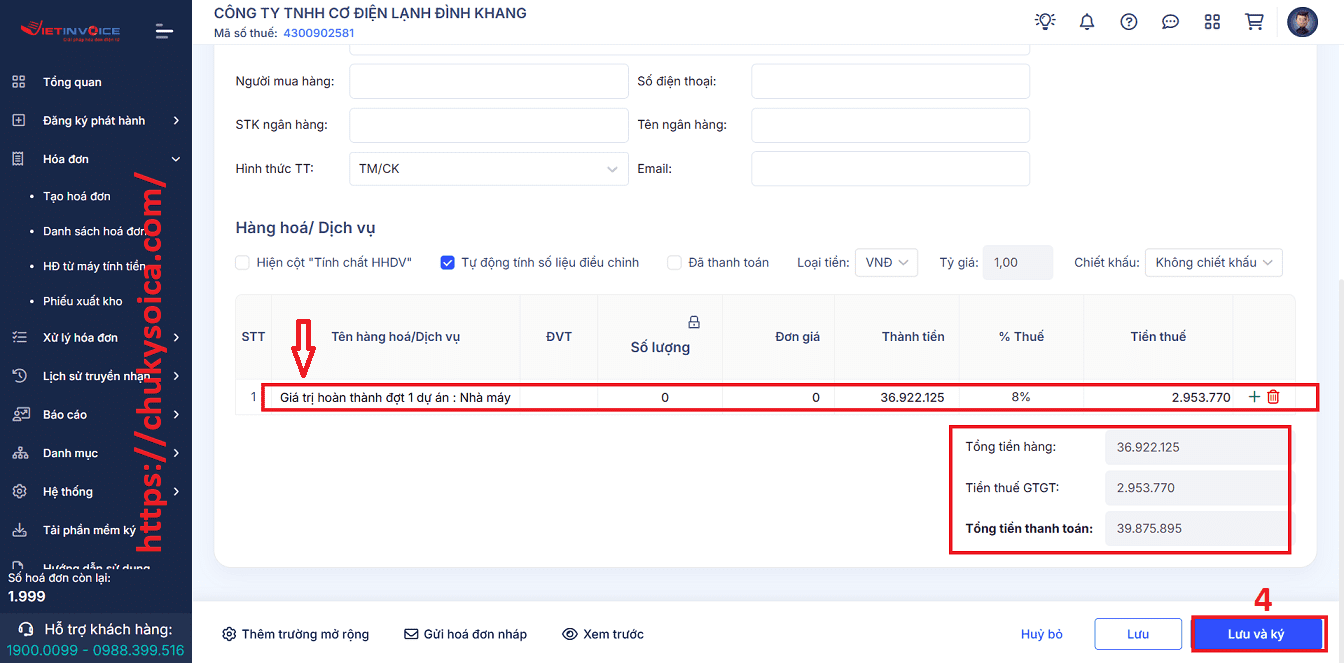Go to Tổng quan
Screen dimensions: 1344x663
72,82
